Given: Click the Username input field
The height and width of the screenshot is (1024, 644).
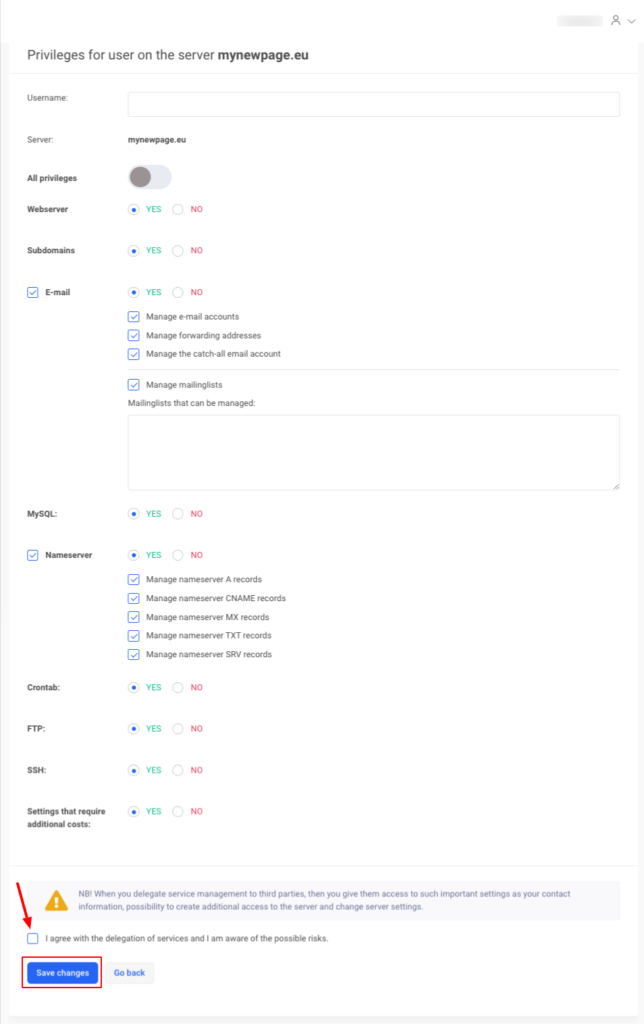Looking at the screenshot, I should [373, 104].
